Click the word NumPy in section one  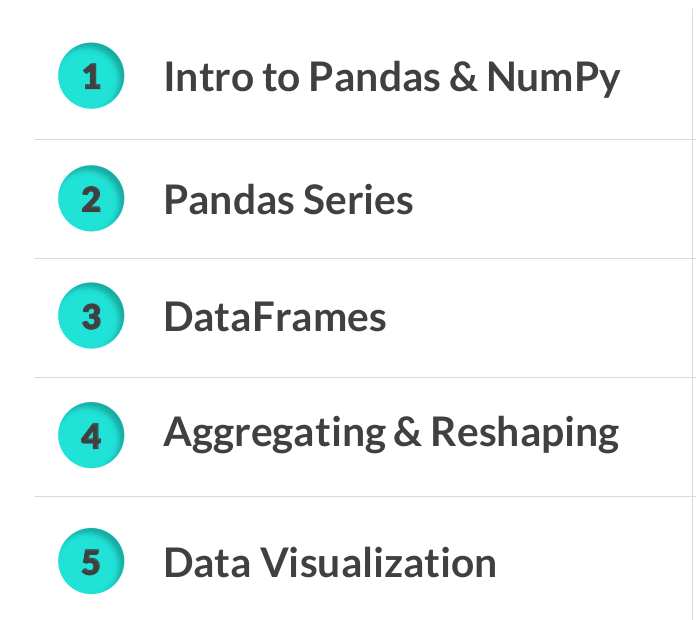click(x=553, y=77)
